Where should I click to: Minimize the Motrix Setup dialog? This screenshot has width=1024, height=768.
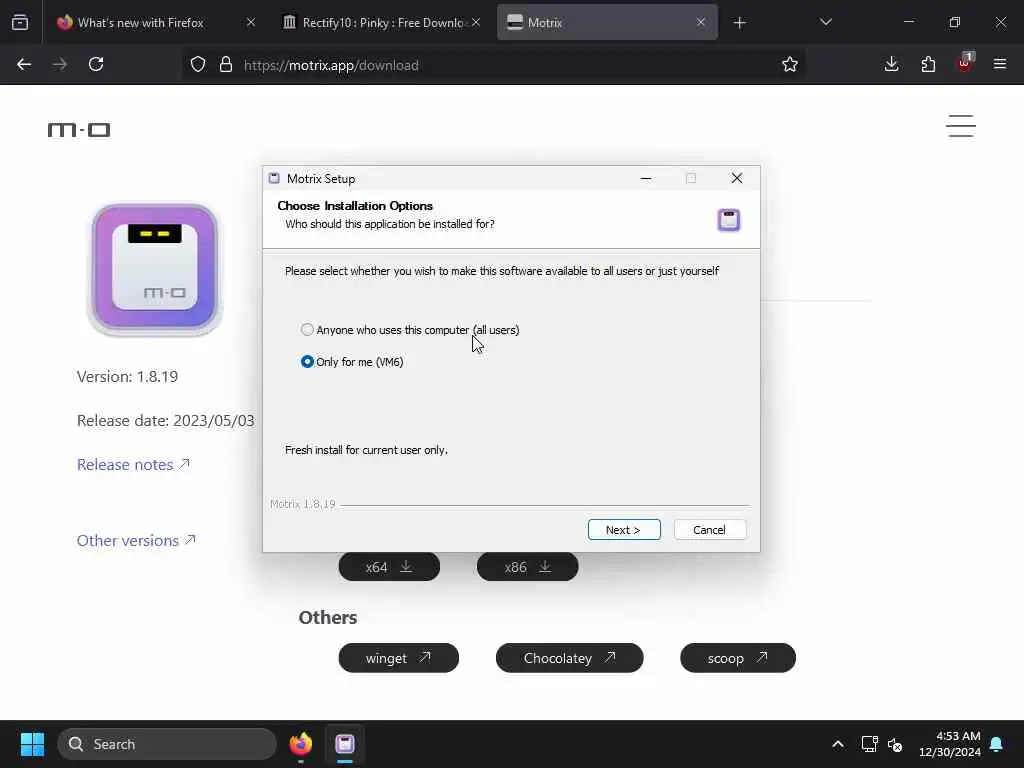click(x=646, y=178)
